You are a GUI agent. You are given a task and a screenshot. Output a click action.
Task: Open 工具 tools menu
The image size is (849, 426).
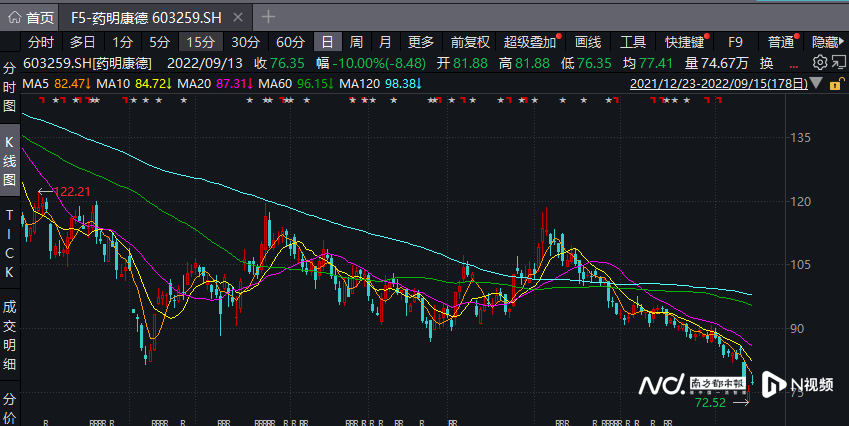(x=632, y=42)
